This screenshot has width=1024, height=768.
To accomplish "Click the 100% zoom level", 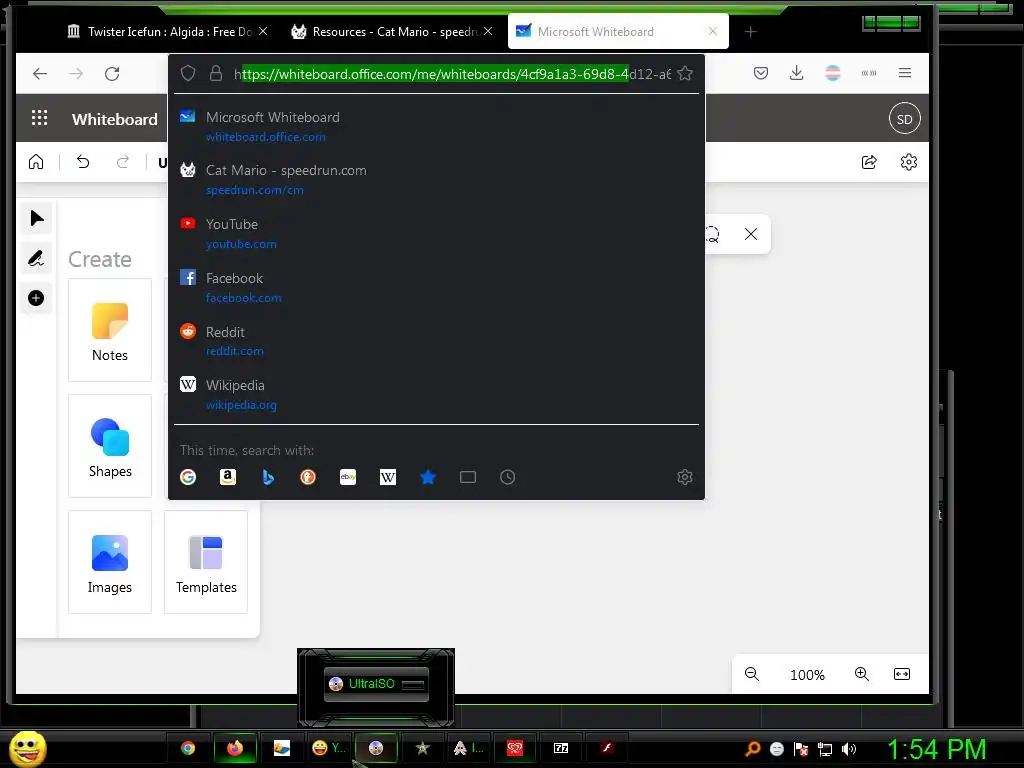I will (x=807, y=675).
